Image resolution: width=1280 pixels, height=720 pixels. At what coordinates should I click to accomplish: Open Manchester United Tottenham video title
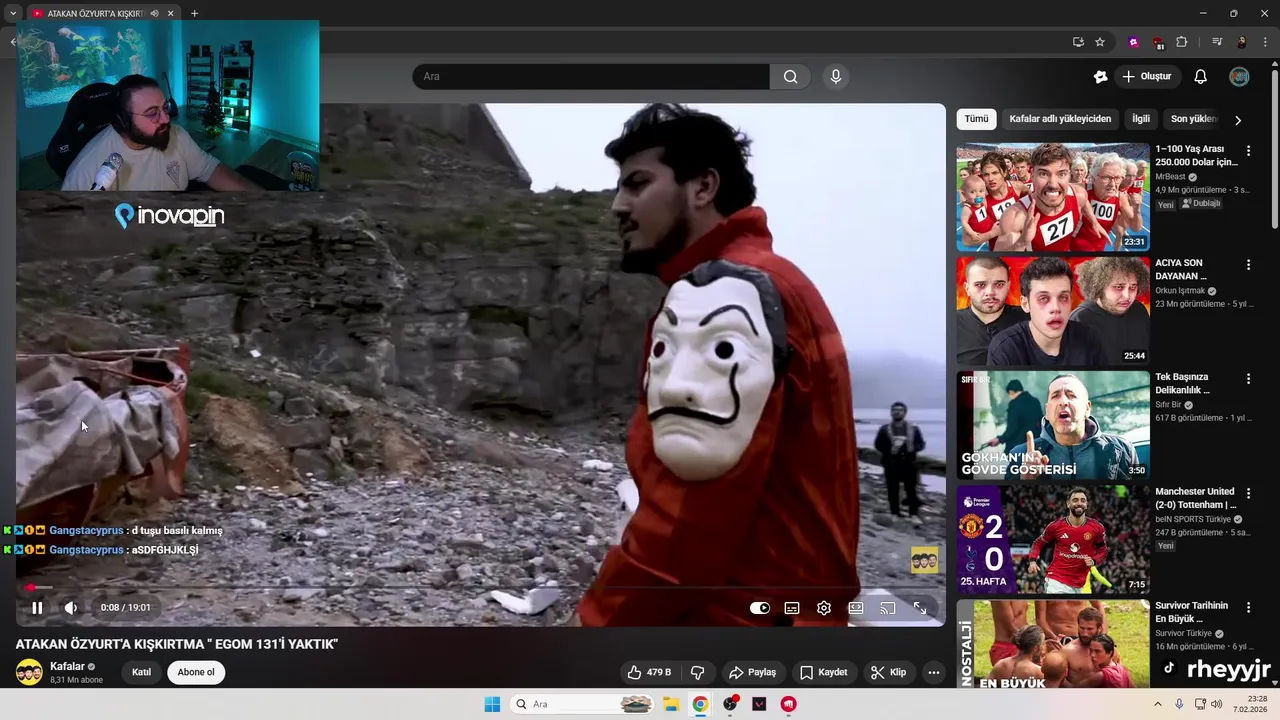click(1196, 498)
